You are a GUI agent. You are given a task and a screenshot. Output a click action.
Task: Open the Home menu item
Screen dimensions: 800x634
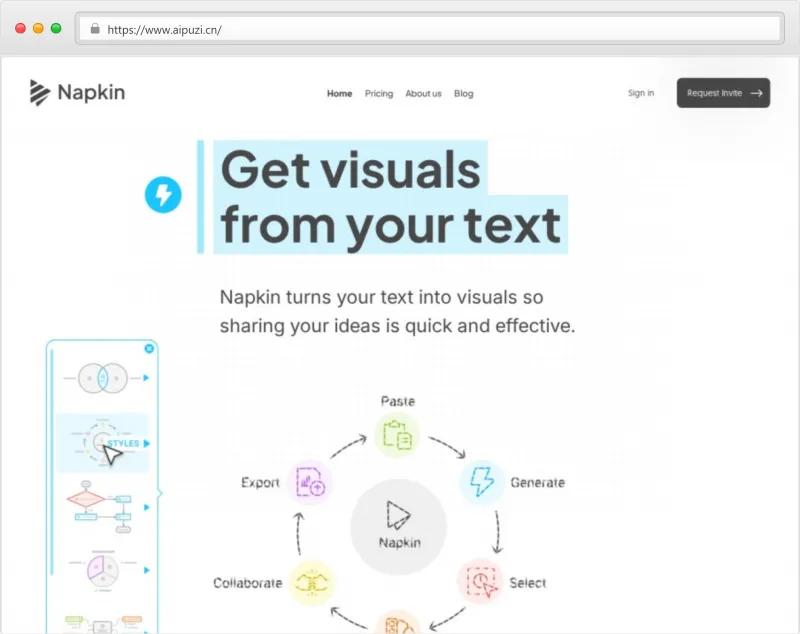point(339,93)
